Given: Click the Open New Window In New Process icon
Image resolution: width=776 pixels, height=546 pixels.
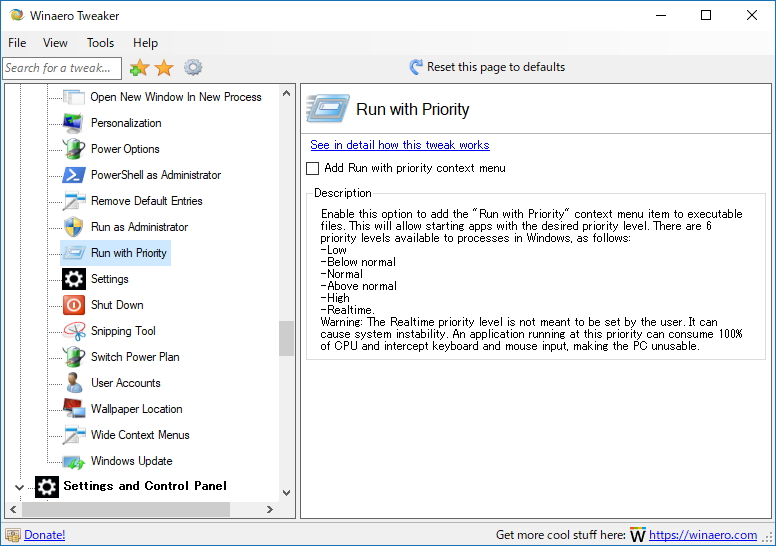Looking at the screenshot, I should coord(74,97).
